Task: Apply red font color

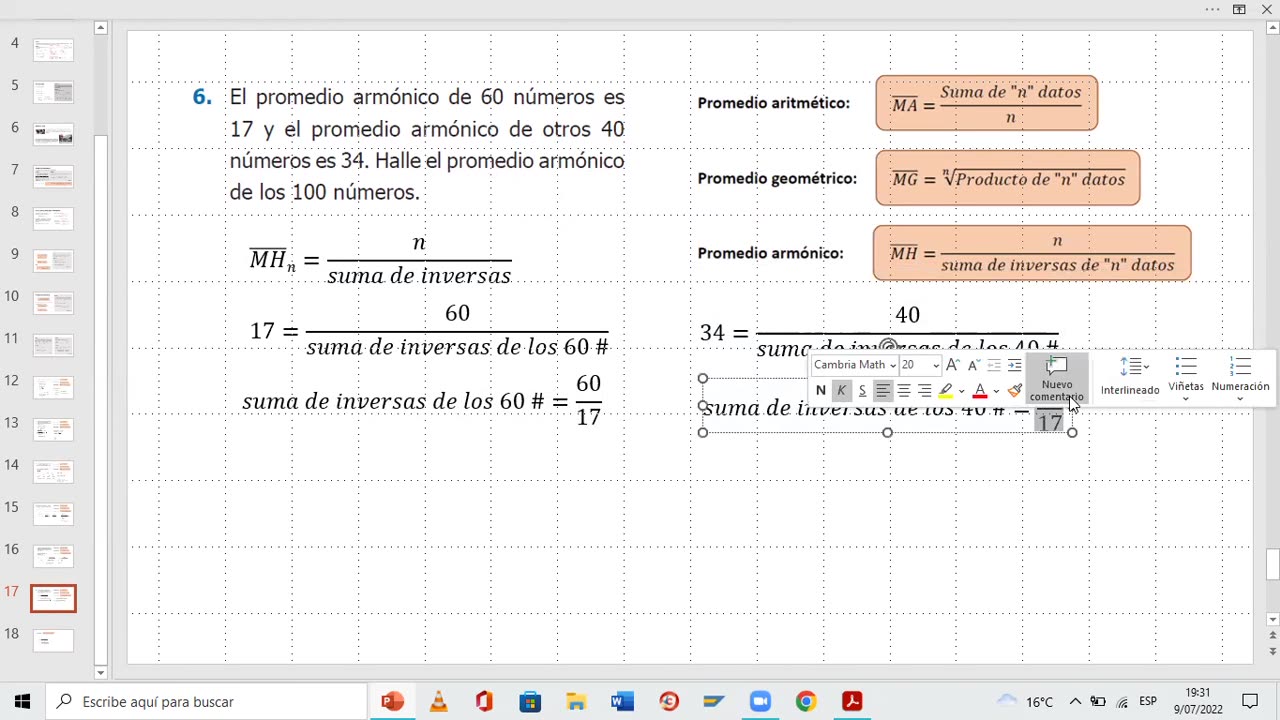Action: click(980, 391)
